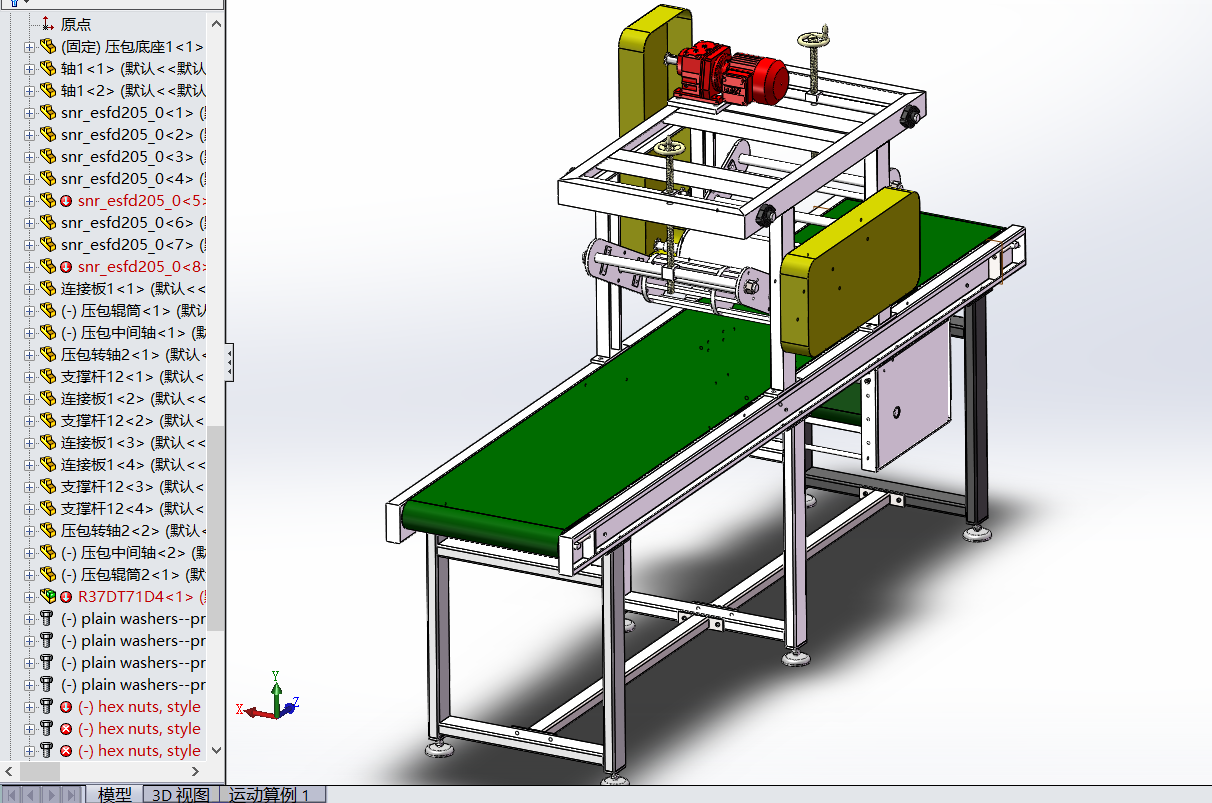
Task: Click the part icon of 压包转轴2<2>
Action: pyautogui.click(x=48, y=530)
